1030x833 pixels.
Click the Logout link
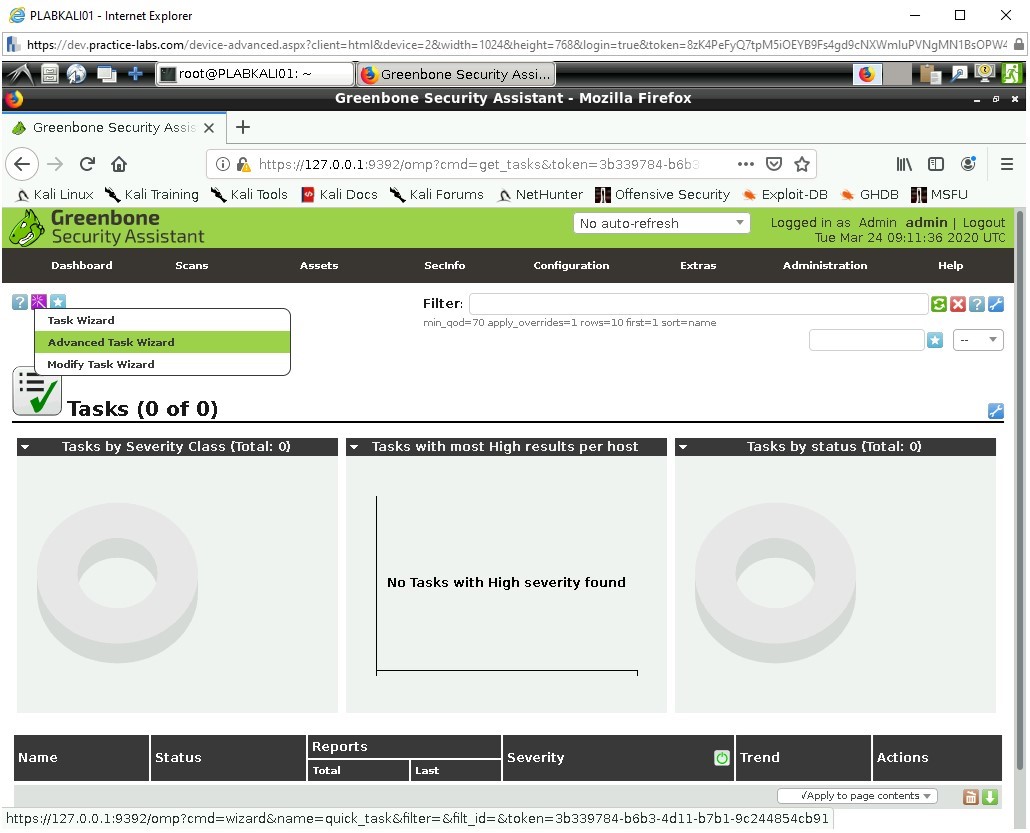(x=984, y=222)
